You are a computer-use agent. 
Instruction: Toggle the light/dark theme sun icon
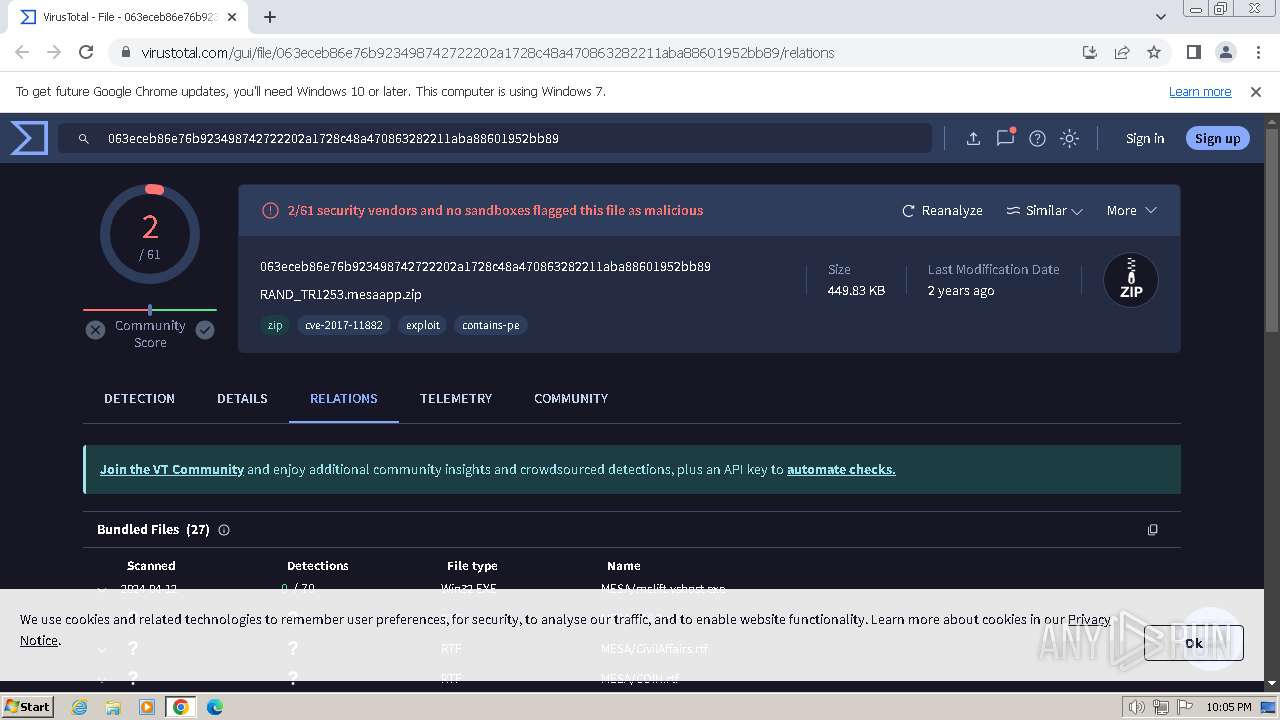pyautogui.click(x=1069, y=139)
